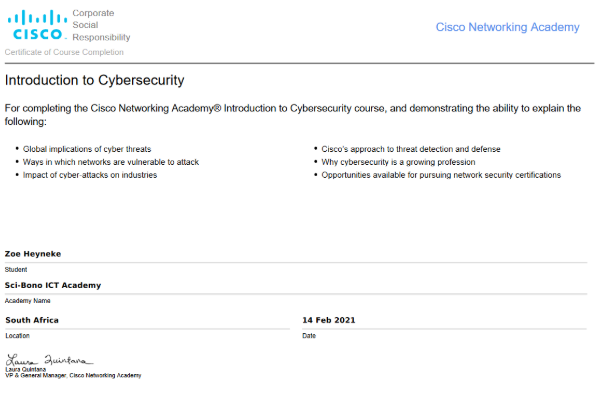Click the networks vulnerable to attack bullet
600x400 pixels.
tap(100, 162)
